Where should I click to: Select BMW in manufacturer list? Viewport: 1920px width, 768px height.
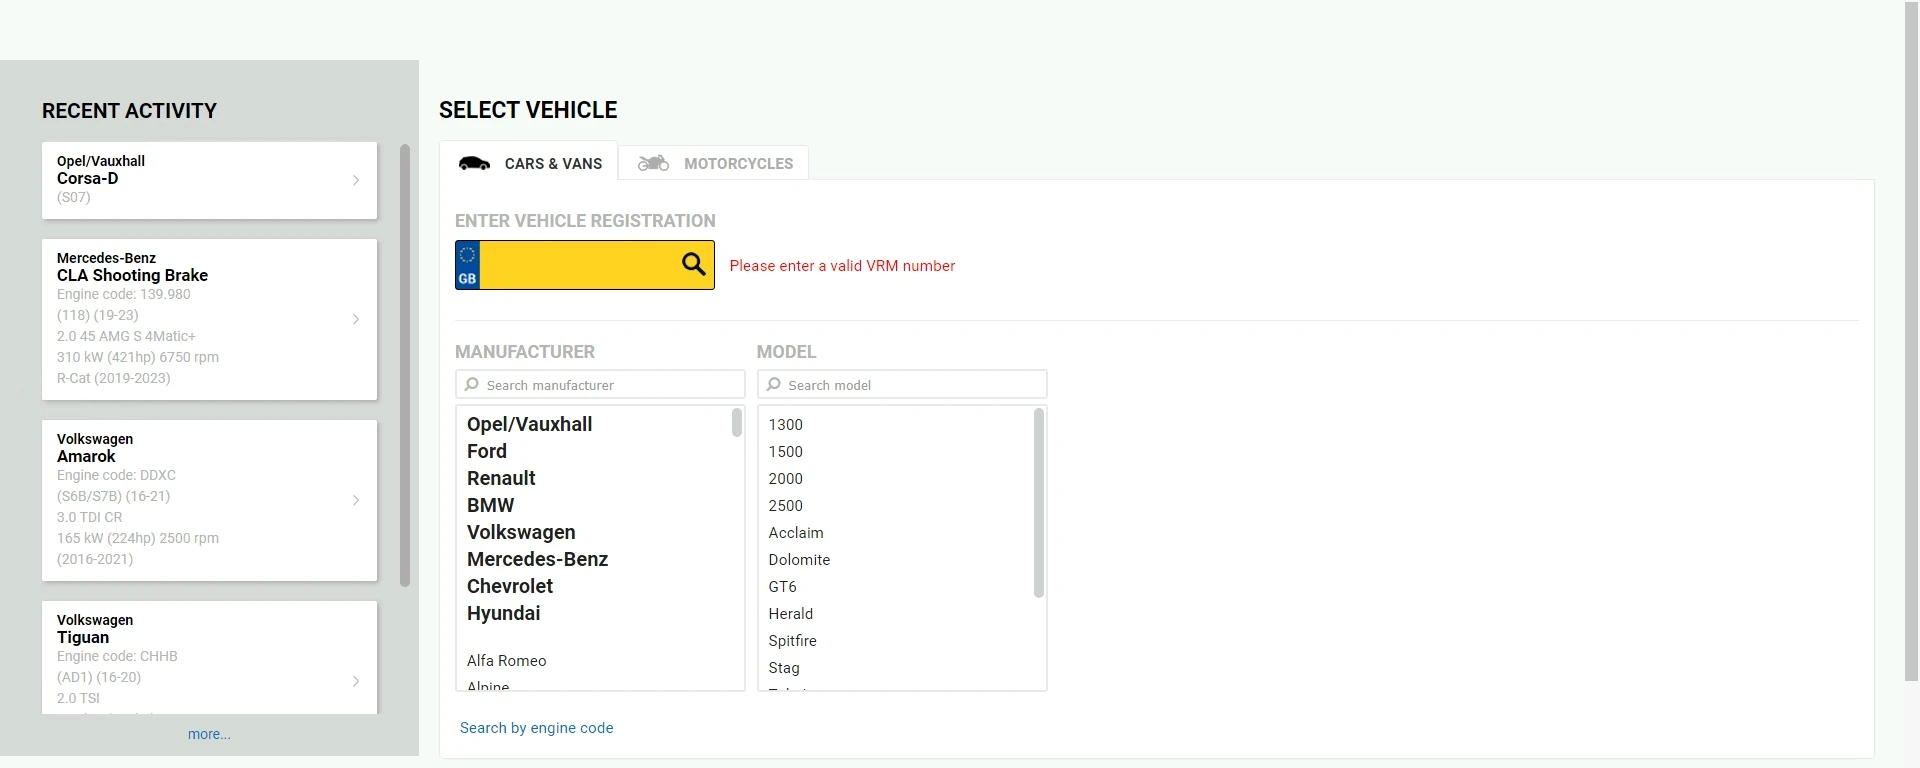[x=490, y=505]
